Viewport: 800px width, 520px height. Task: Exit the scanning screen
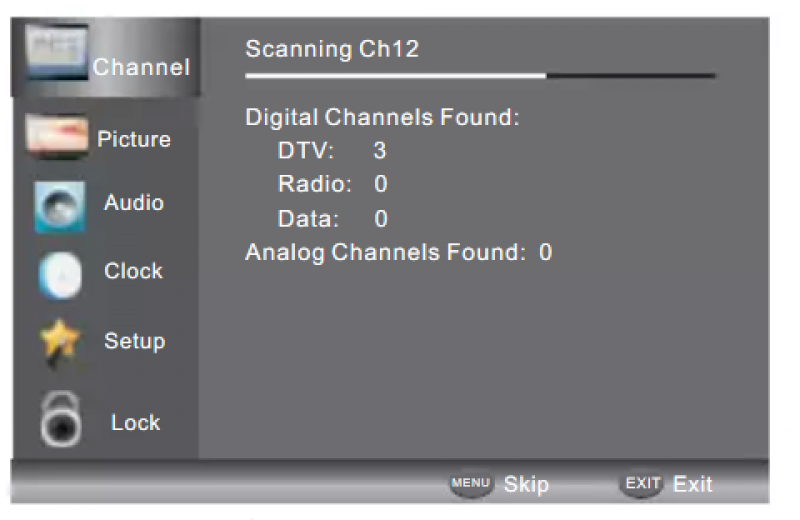pyautogui.click(x=692, y=484)
